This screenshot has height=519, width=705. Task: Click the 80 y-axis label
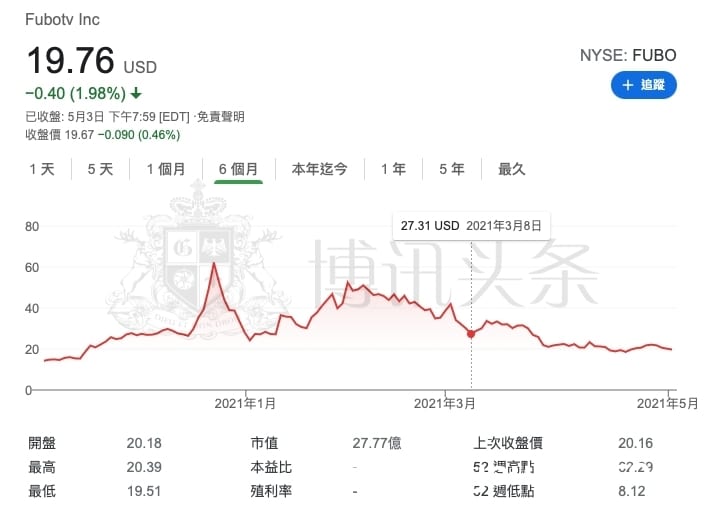coord(32,226)
